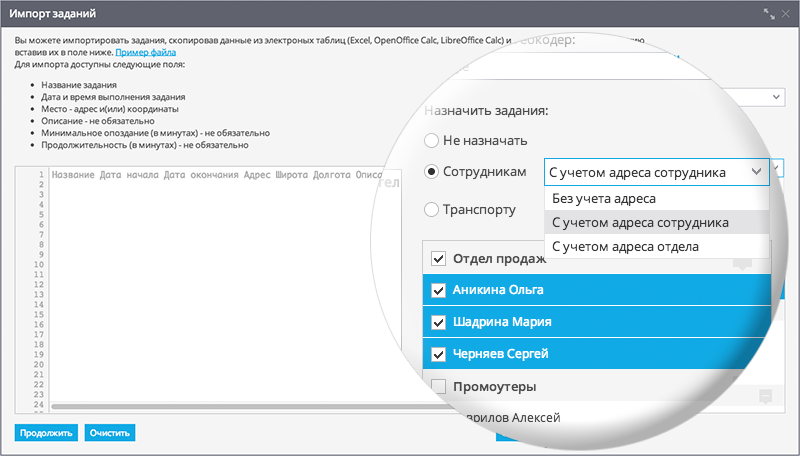Viewport: 800px width, 456px height.
Task: Select the 'Сотрудникам' radio button
Action: point(432,172)
